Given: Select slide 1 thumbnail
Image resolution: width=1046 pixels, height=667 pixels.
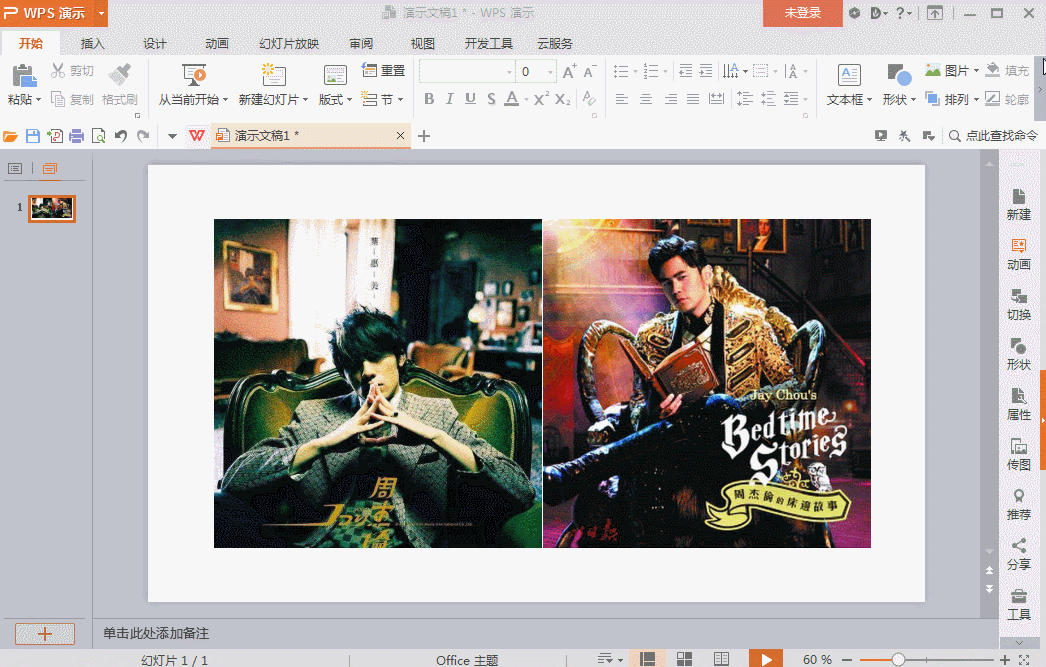Looking at the screenshot, I should pyautogui.click(x=52, y=208).
